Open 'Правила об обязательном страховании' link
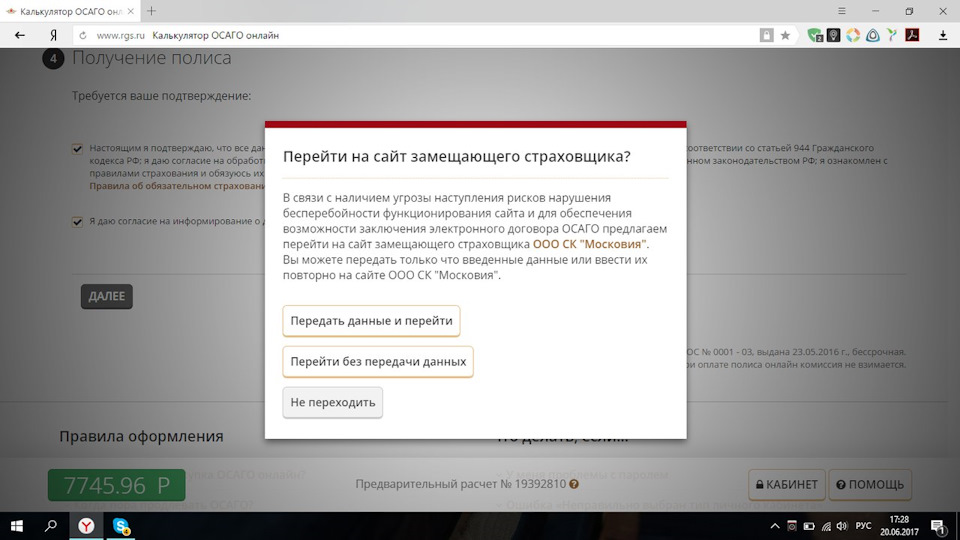This screenshot has height=540, width=960. coord(177,186)
